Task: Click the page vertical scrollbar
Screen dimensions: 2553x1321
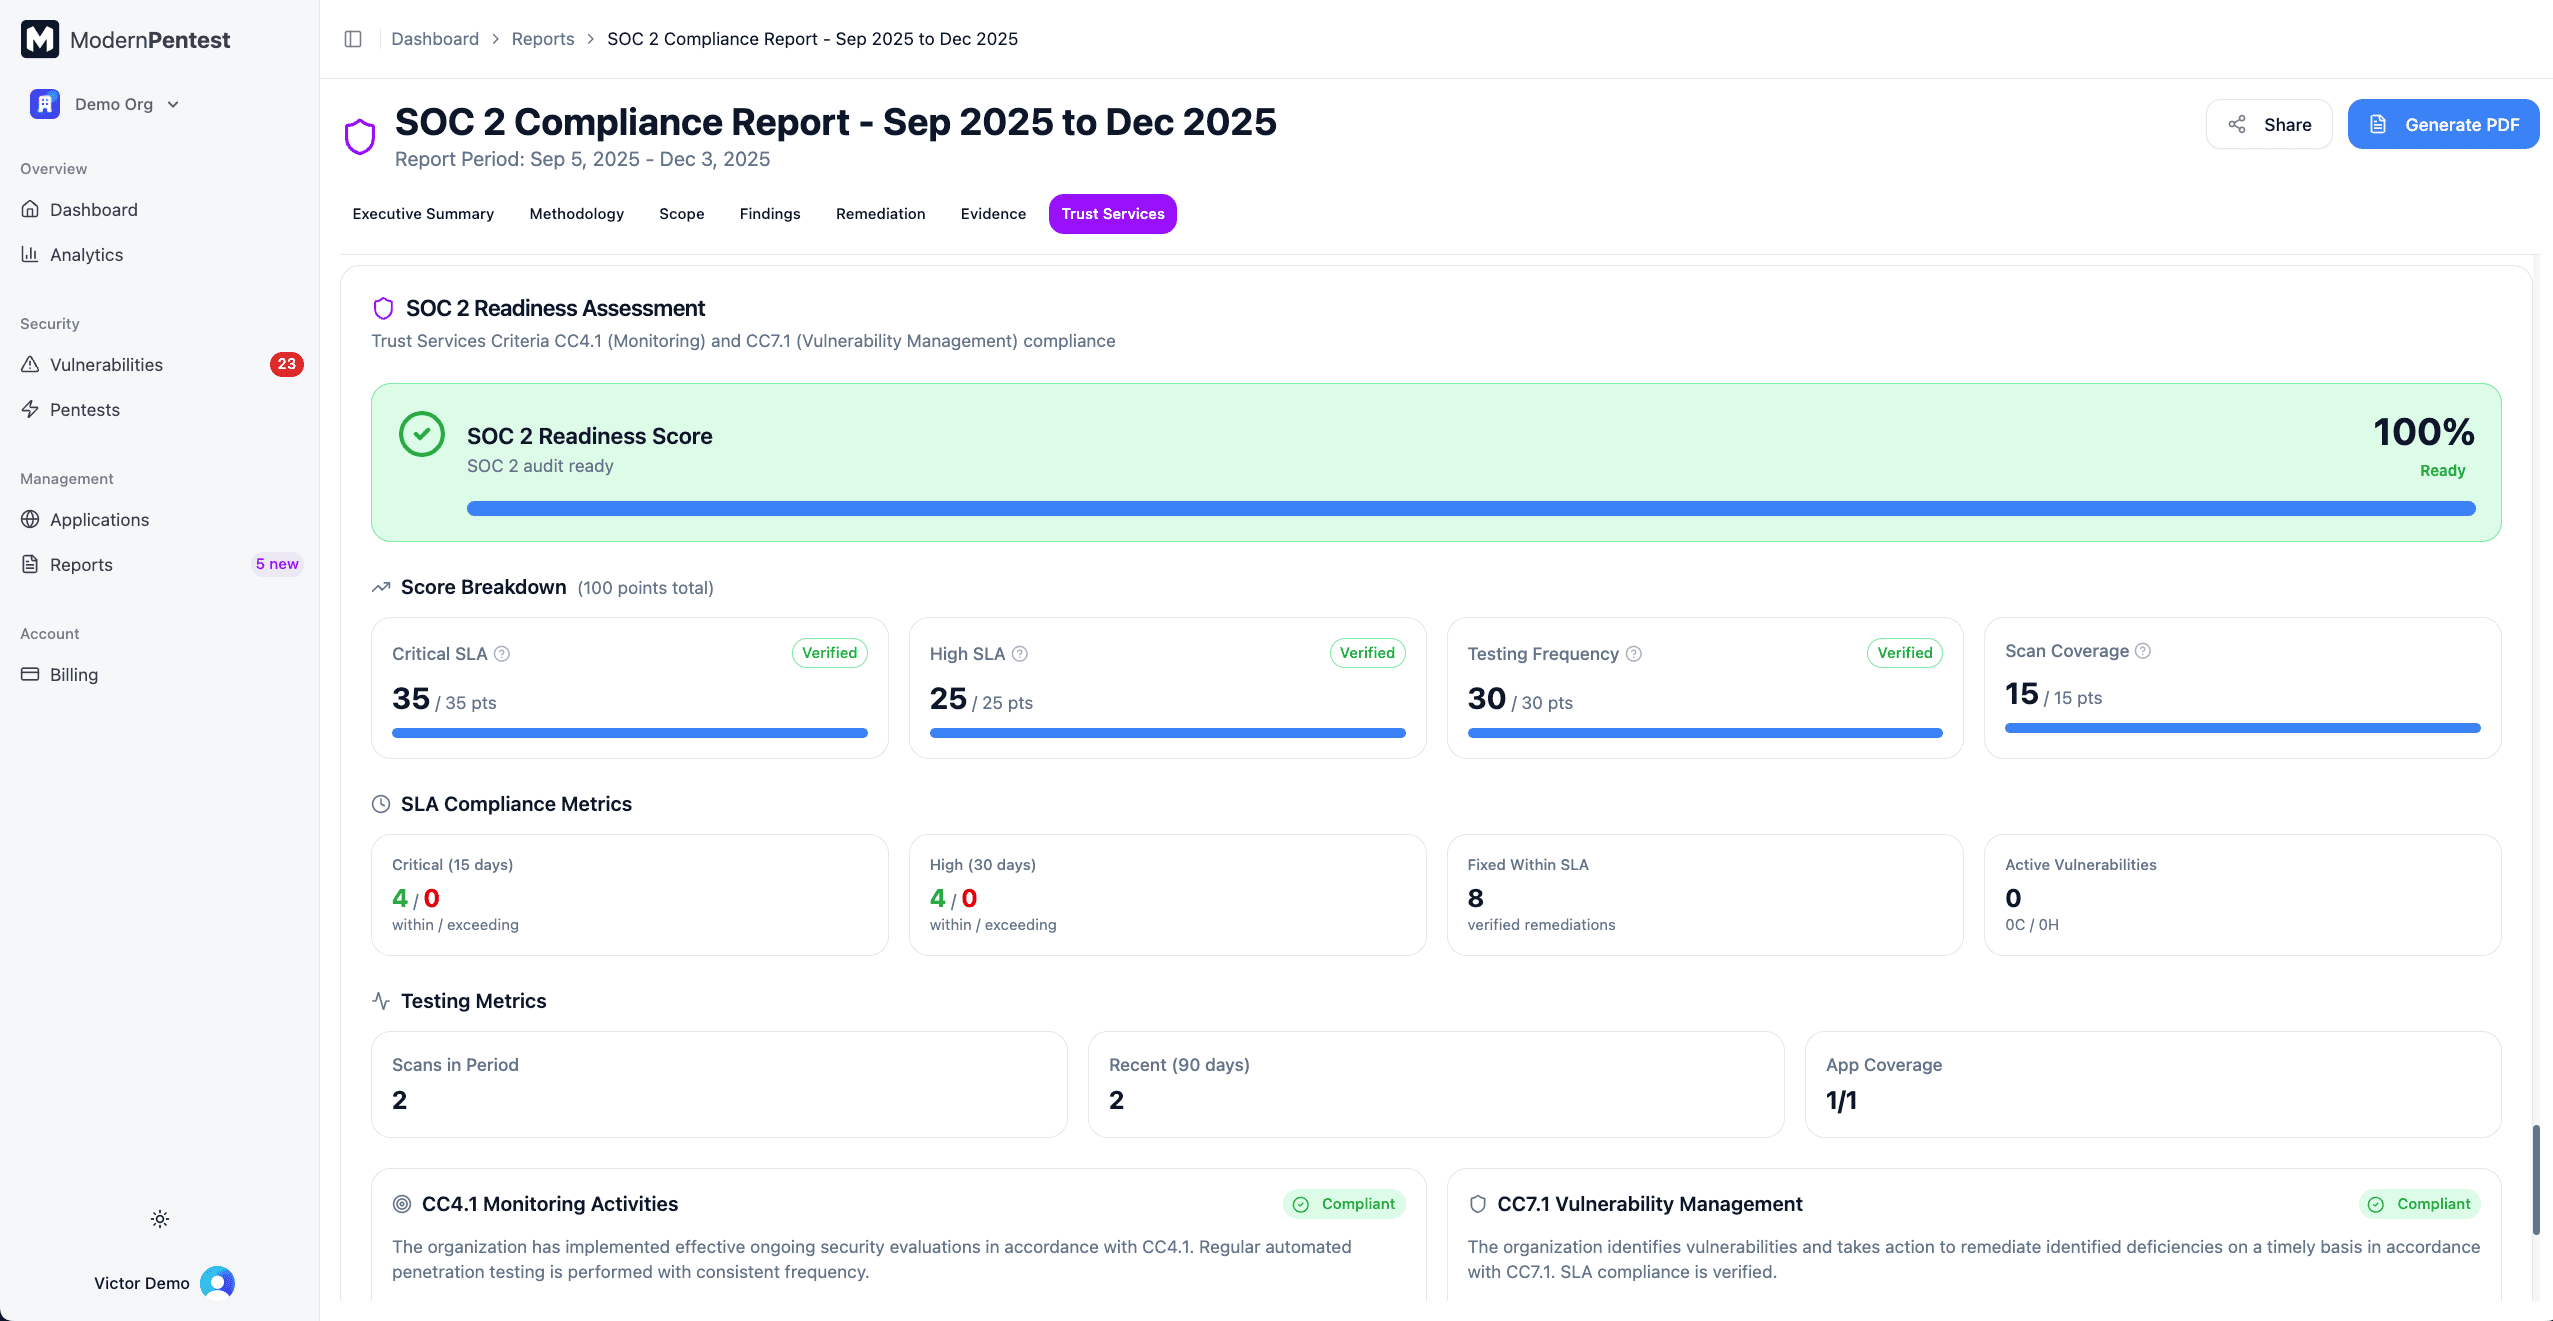Action: click(2535, 1180)
